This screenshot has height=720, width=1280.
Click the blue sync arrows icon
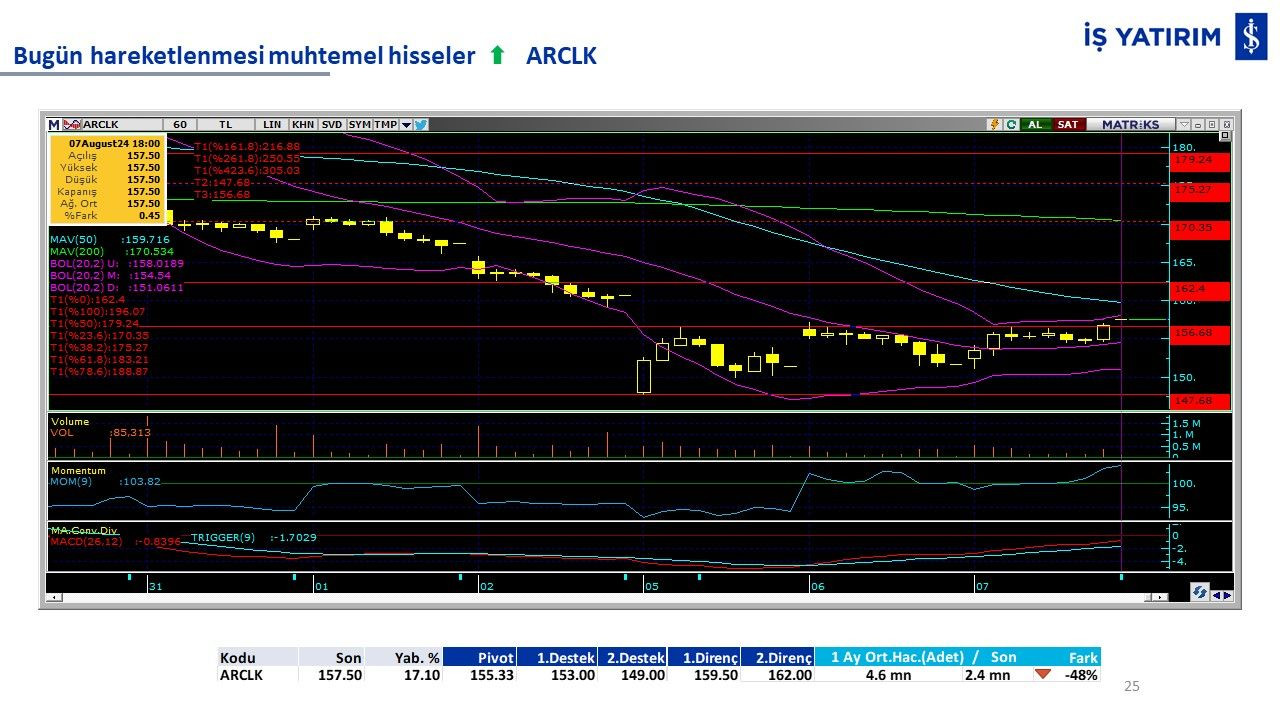[1199, 592]
